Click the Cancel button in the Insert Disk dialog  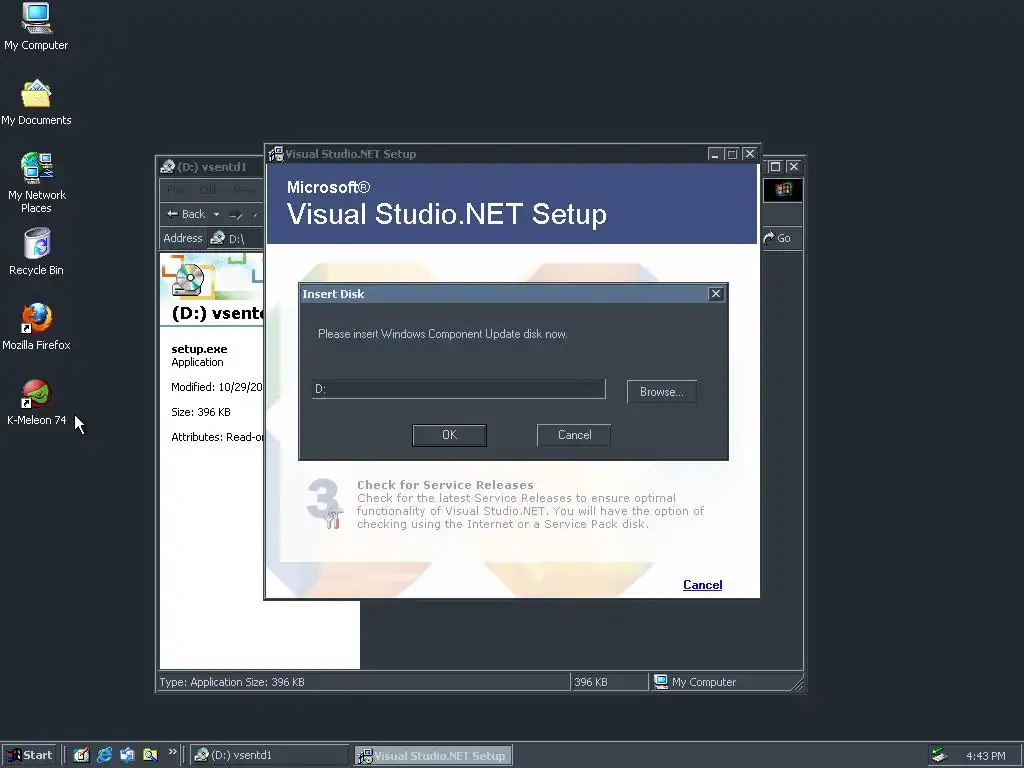click(574, 435)
